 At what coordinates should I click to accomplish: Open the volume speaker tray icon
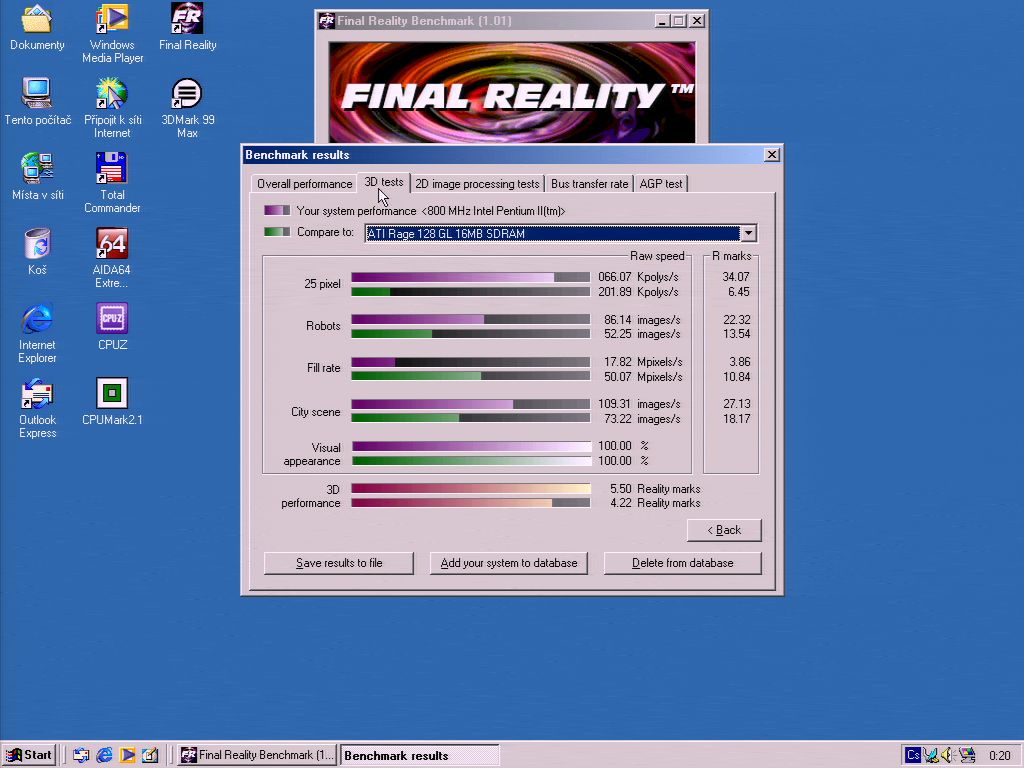tap(948, 755)
